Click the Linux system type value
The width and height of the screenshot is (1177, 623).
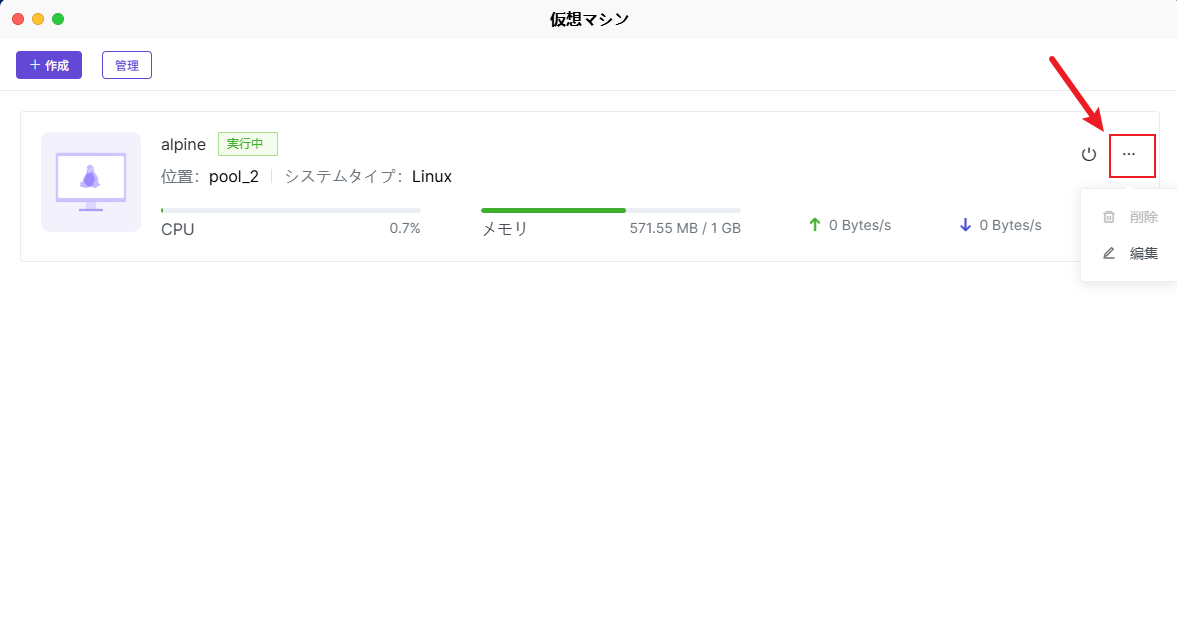(432, 176)
